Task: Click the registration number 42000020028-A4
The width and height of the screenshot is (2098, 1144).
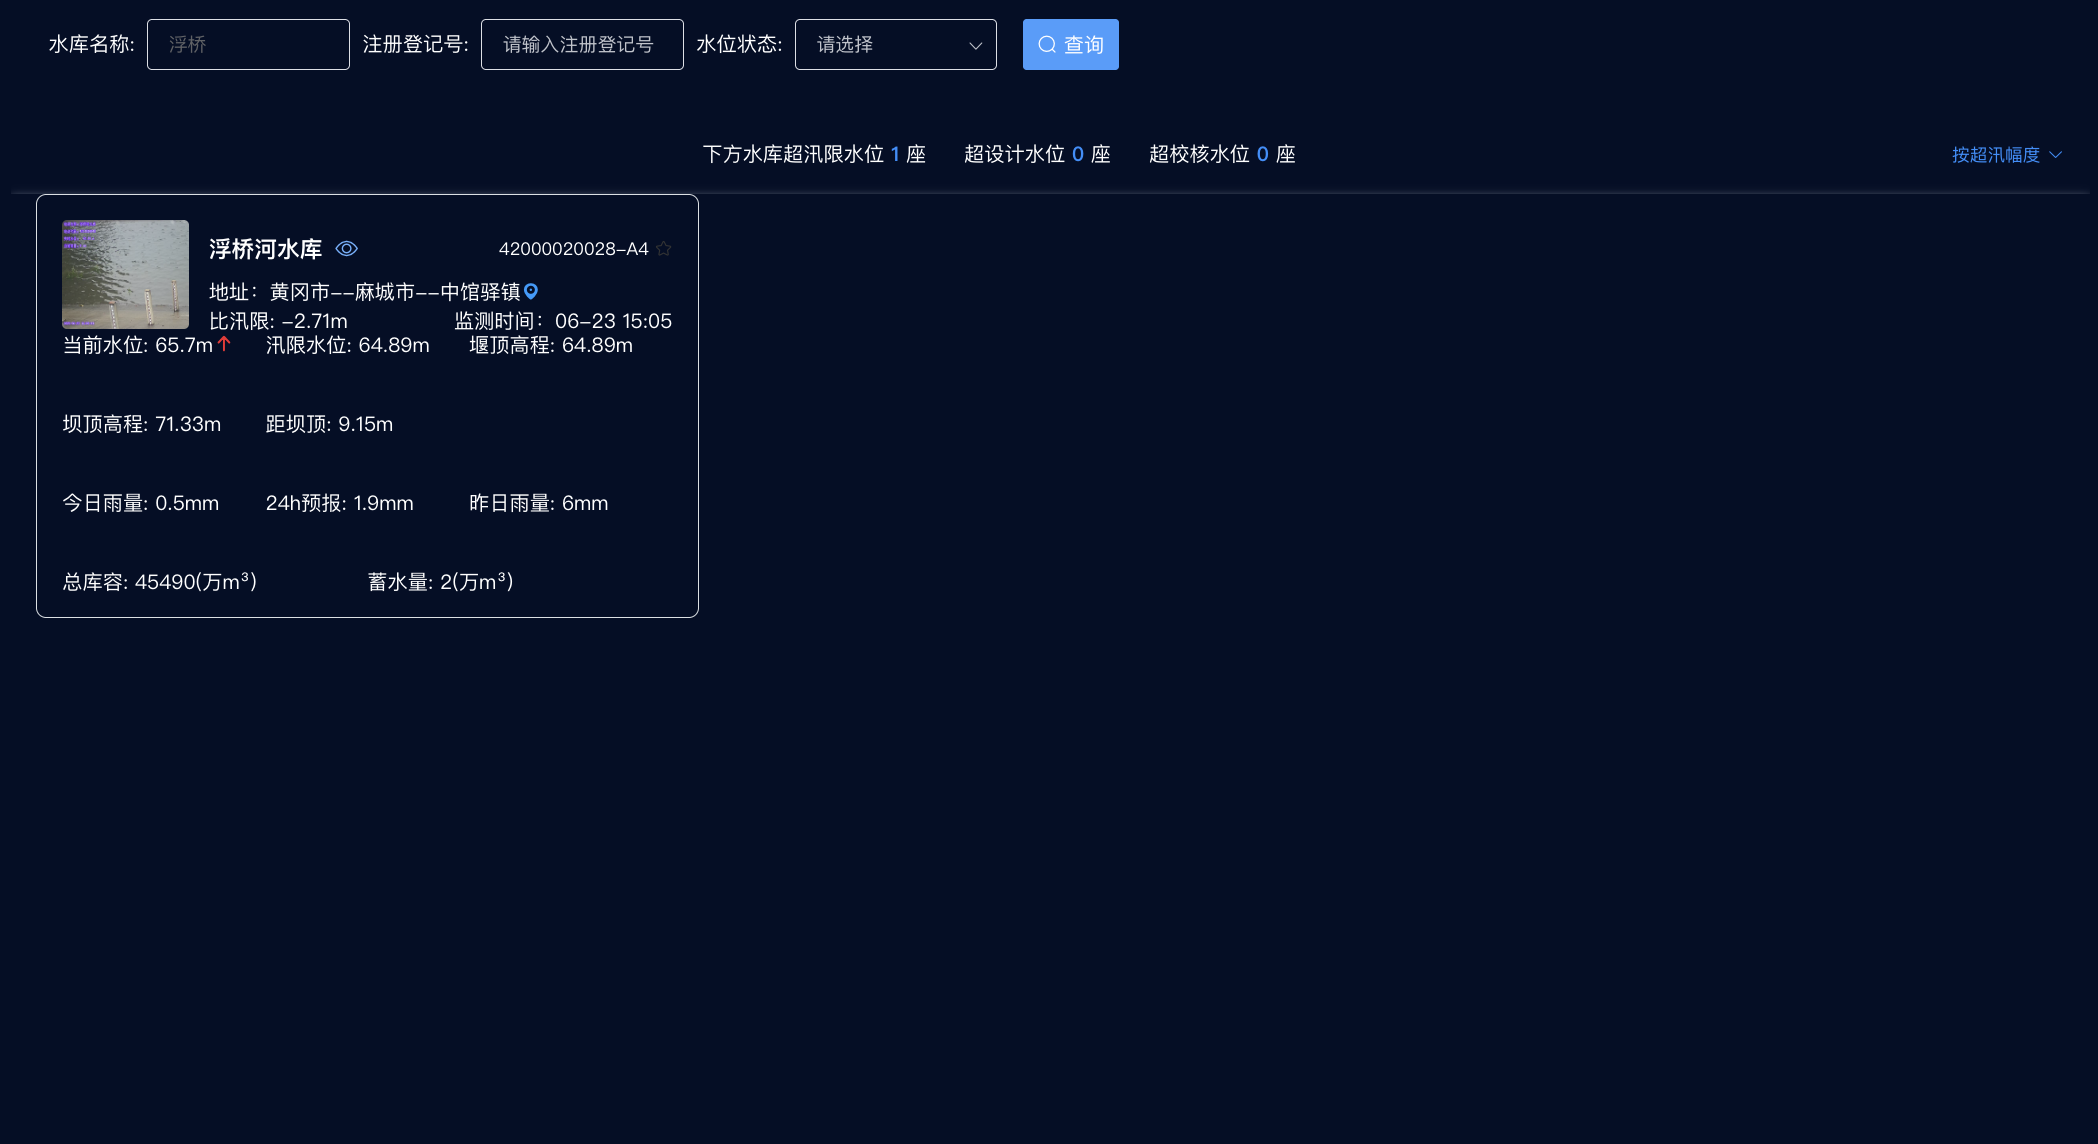Action: (x=573, y=249)
